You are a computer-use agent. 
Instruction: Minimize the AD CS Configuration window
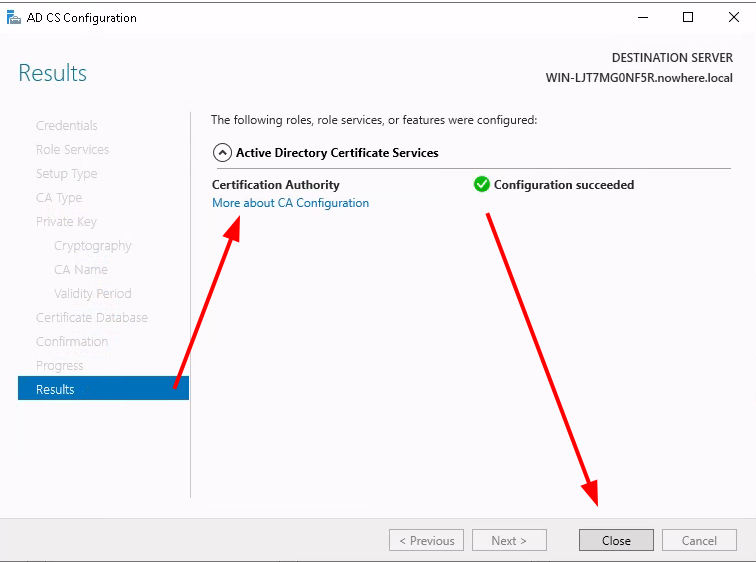(643, 17)
